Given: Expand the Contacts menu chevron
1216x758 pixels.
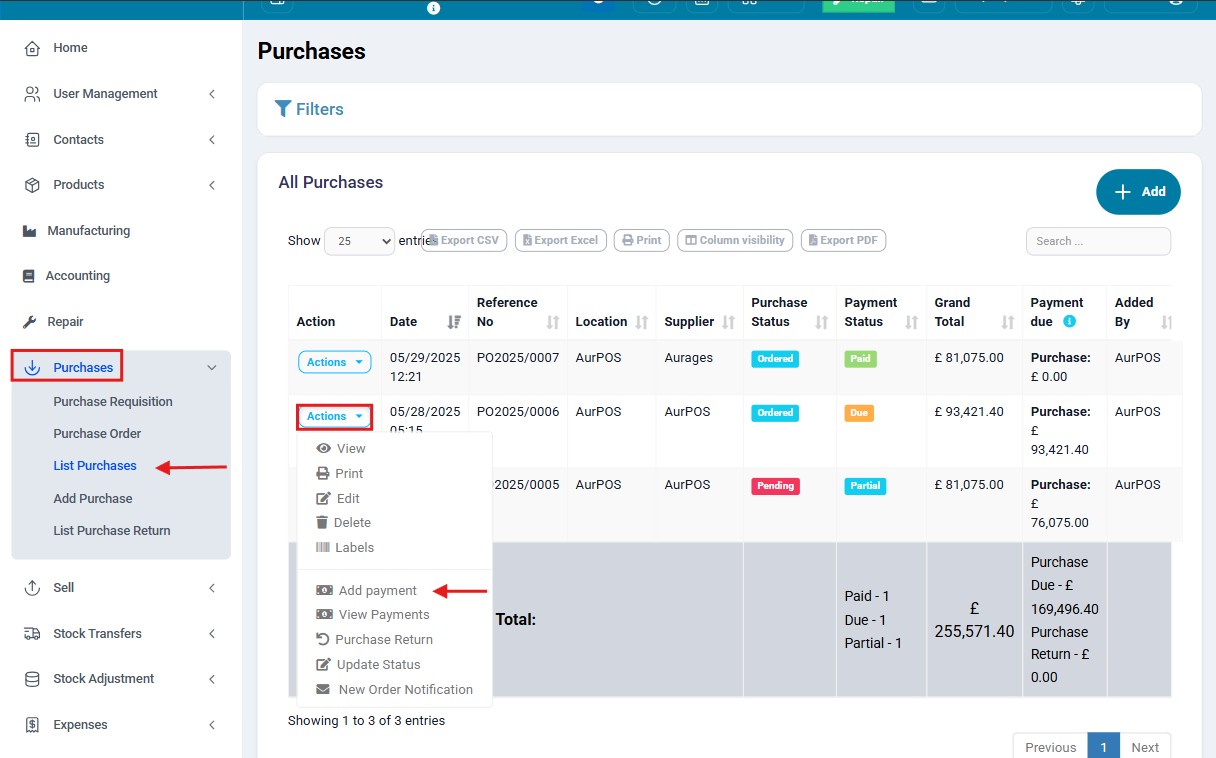Looking at the screenshot, I should click(x=212, y=140).
